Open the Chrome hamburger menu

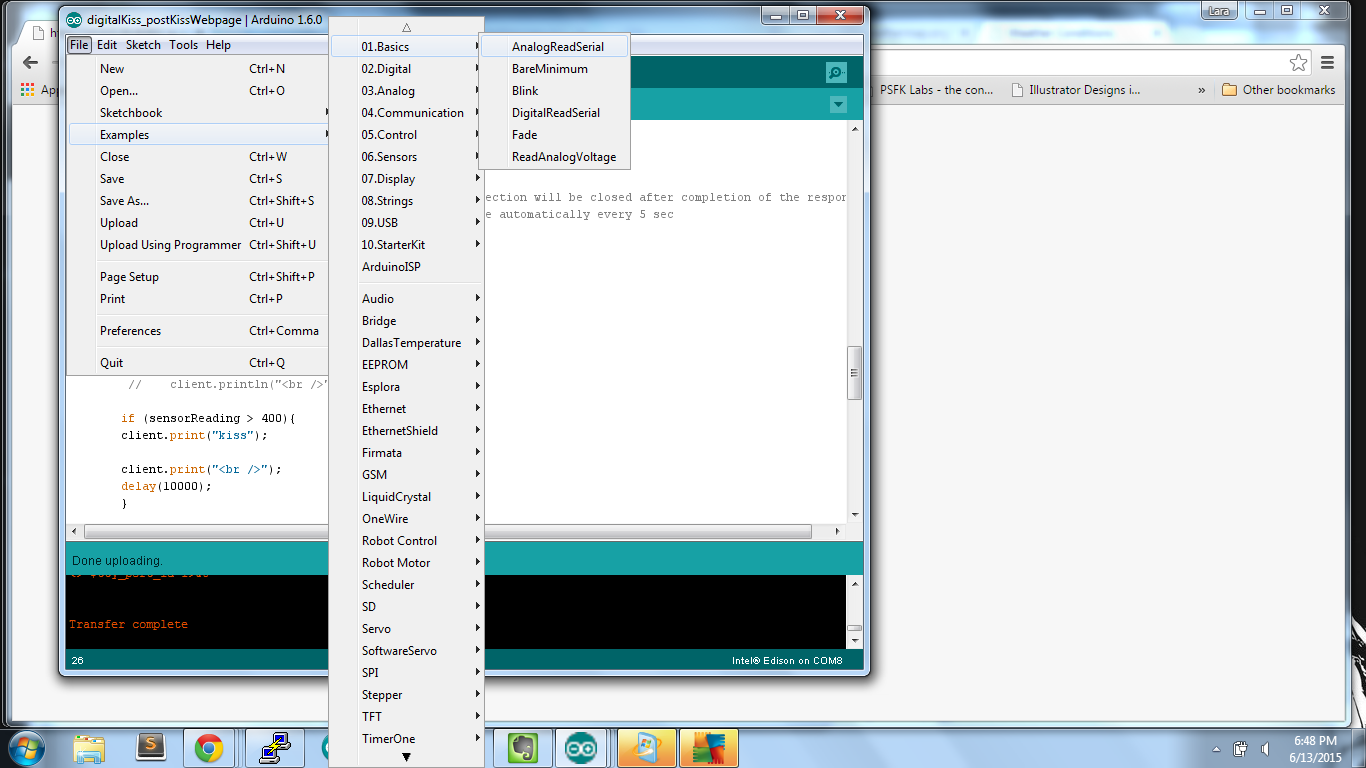(1328, 62)
